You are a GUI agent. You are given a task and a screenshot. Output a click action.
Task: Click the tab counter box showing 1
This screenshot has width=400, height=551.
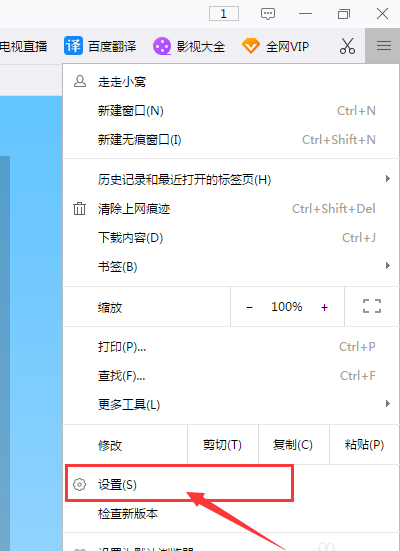[224, 14]
